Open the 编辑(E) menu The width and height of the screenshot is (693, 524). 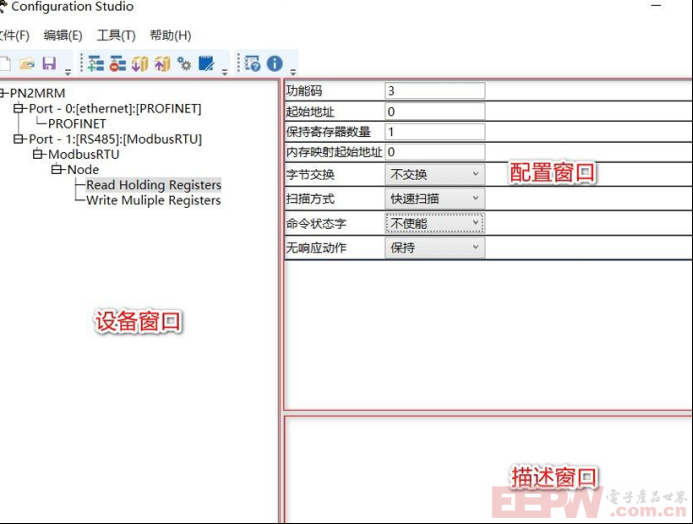[63, 35]
